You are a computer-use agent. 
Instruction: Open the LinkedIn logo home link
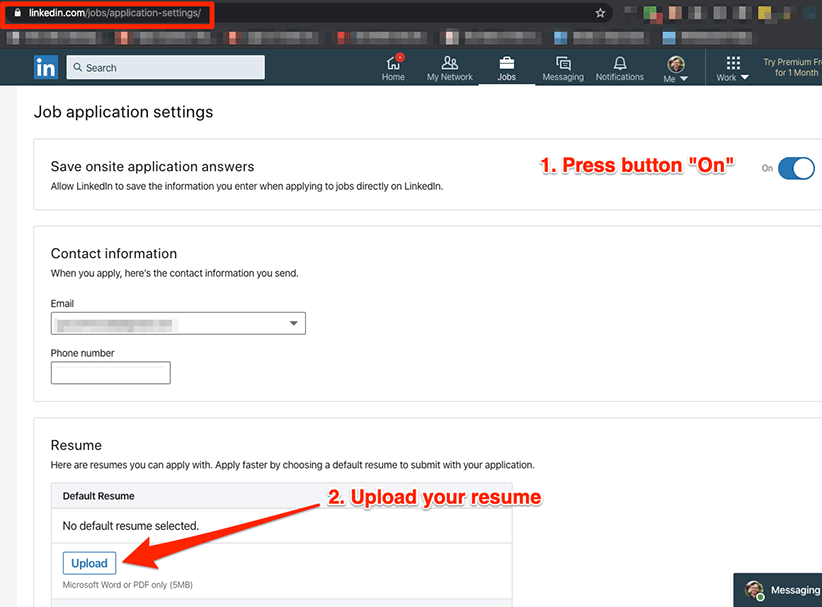click(46, 67)
